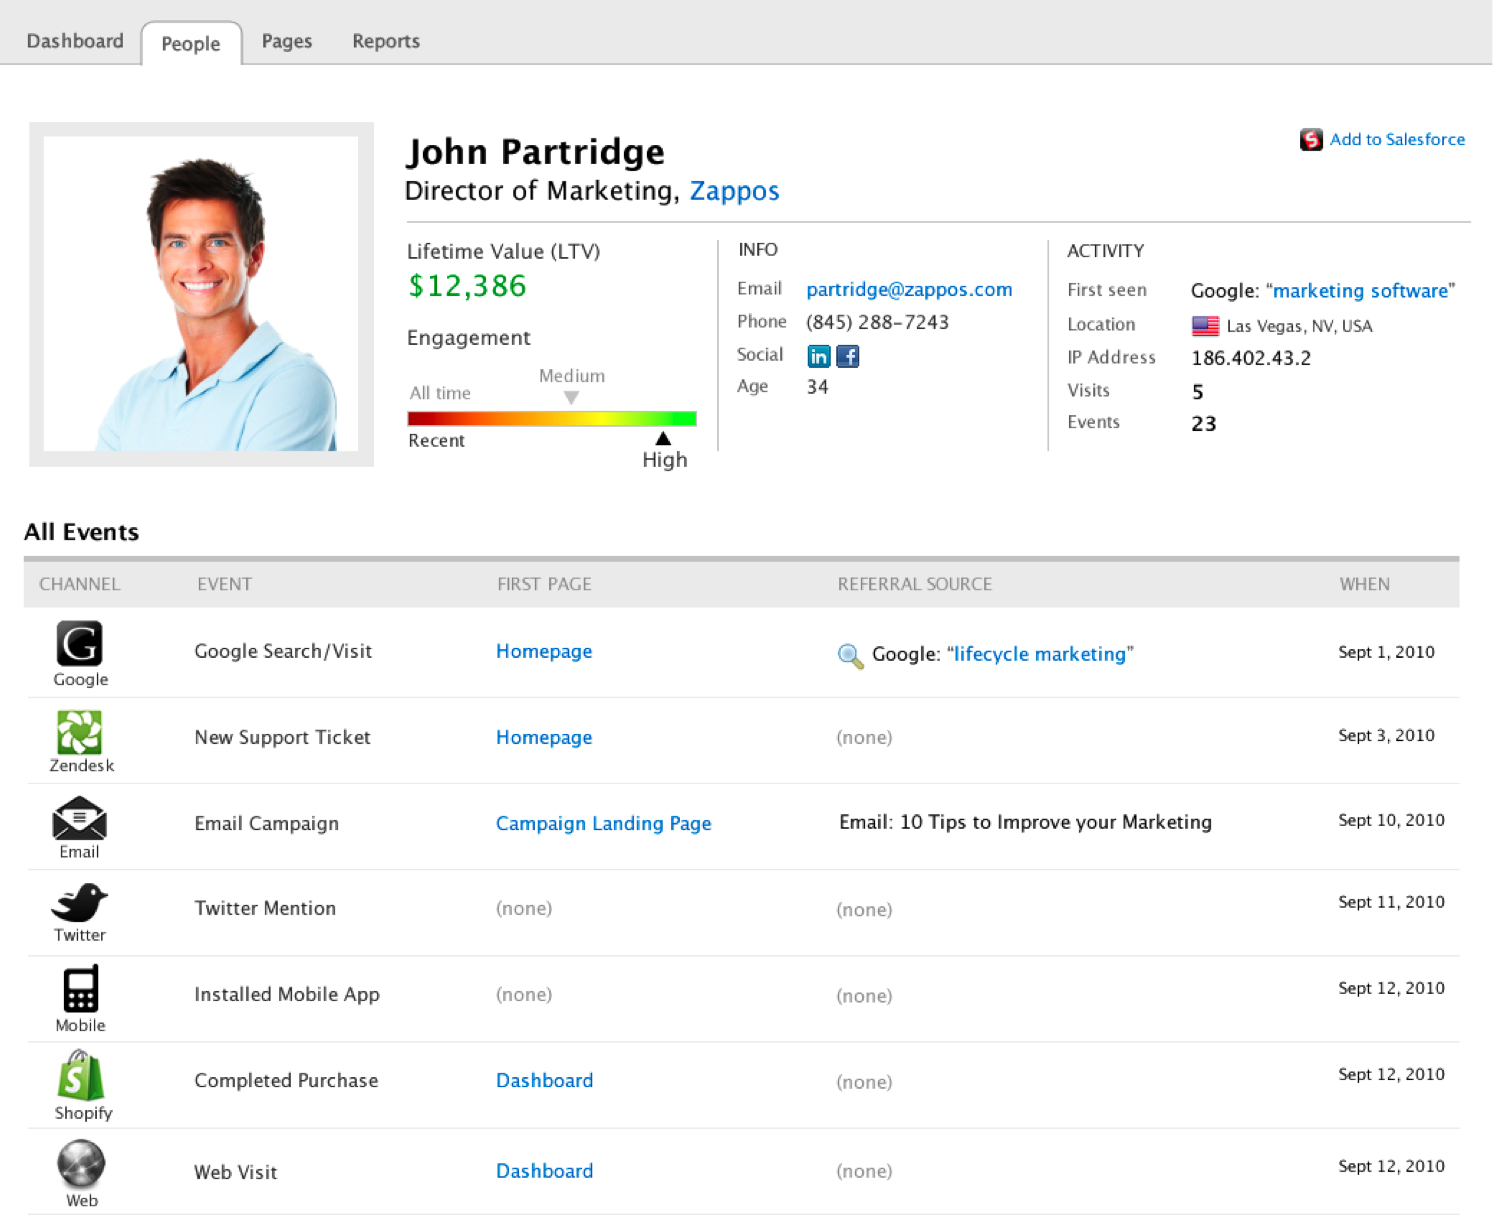Open John's LinkedIn profile icon
Screen dimensions: 1493x1216
(818, 356)
